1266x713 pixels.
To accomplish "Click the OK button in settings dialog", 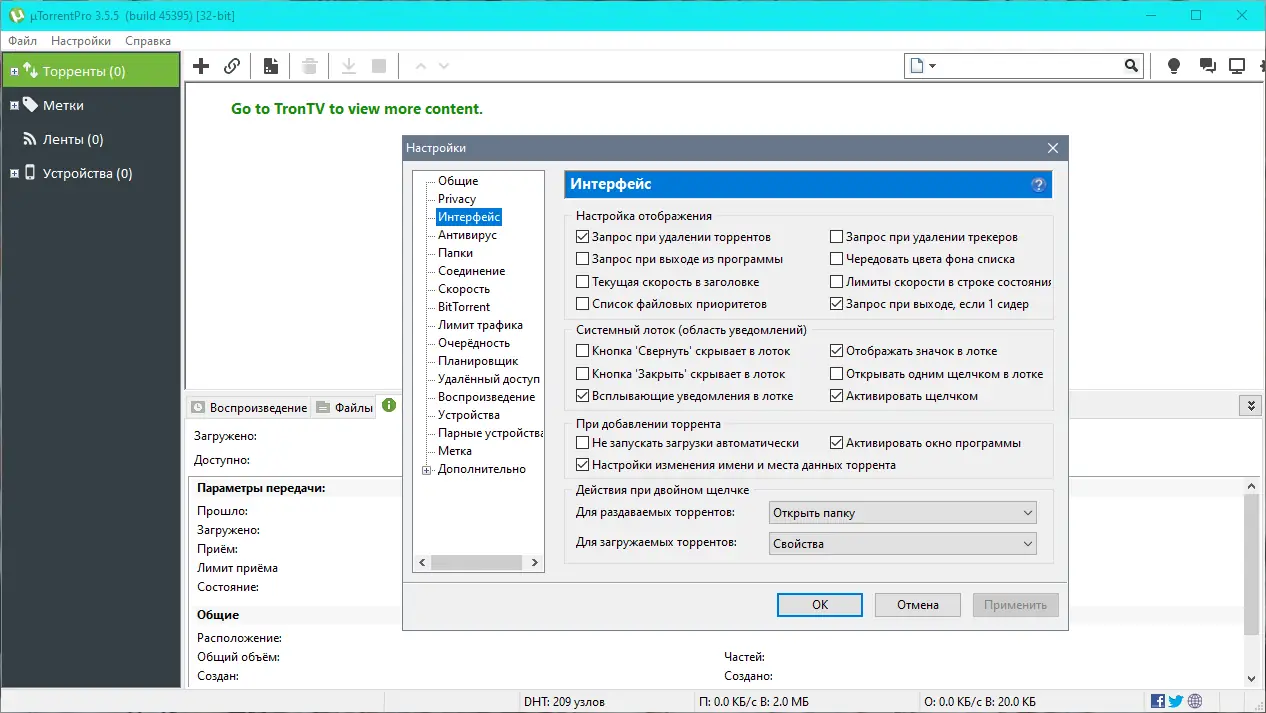I will [x=819, y=604].
